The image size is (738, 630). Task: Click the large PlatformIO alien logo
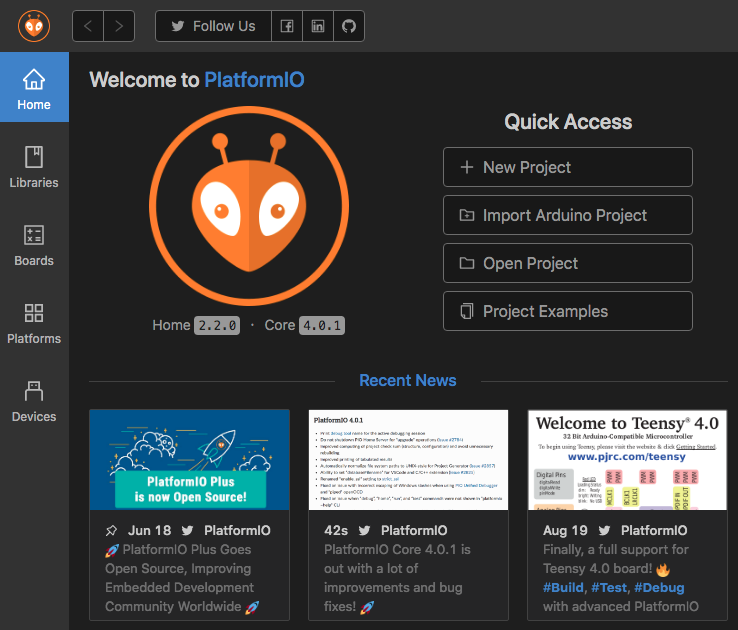click(x=249, y=206)
